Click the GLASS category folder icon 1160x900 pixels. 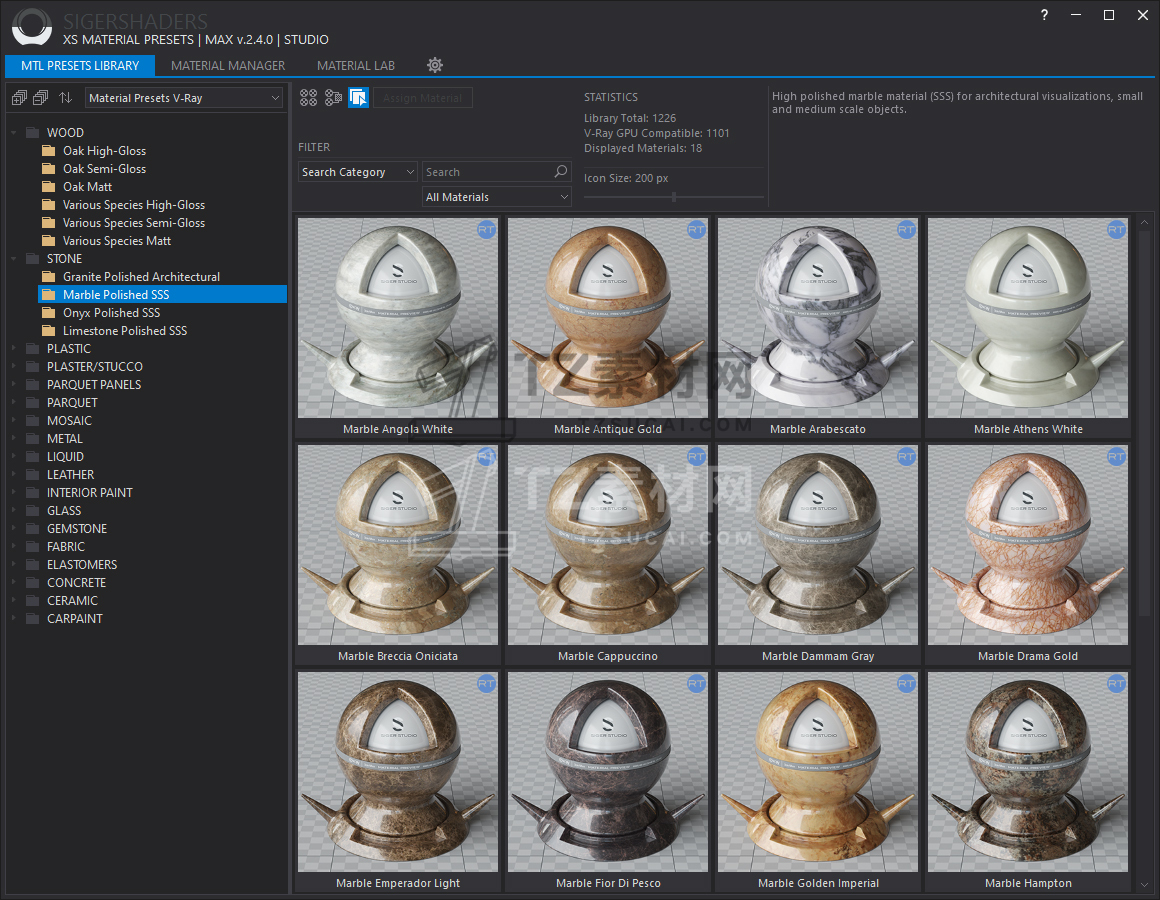coord(33,511)
